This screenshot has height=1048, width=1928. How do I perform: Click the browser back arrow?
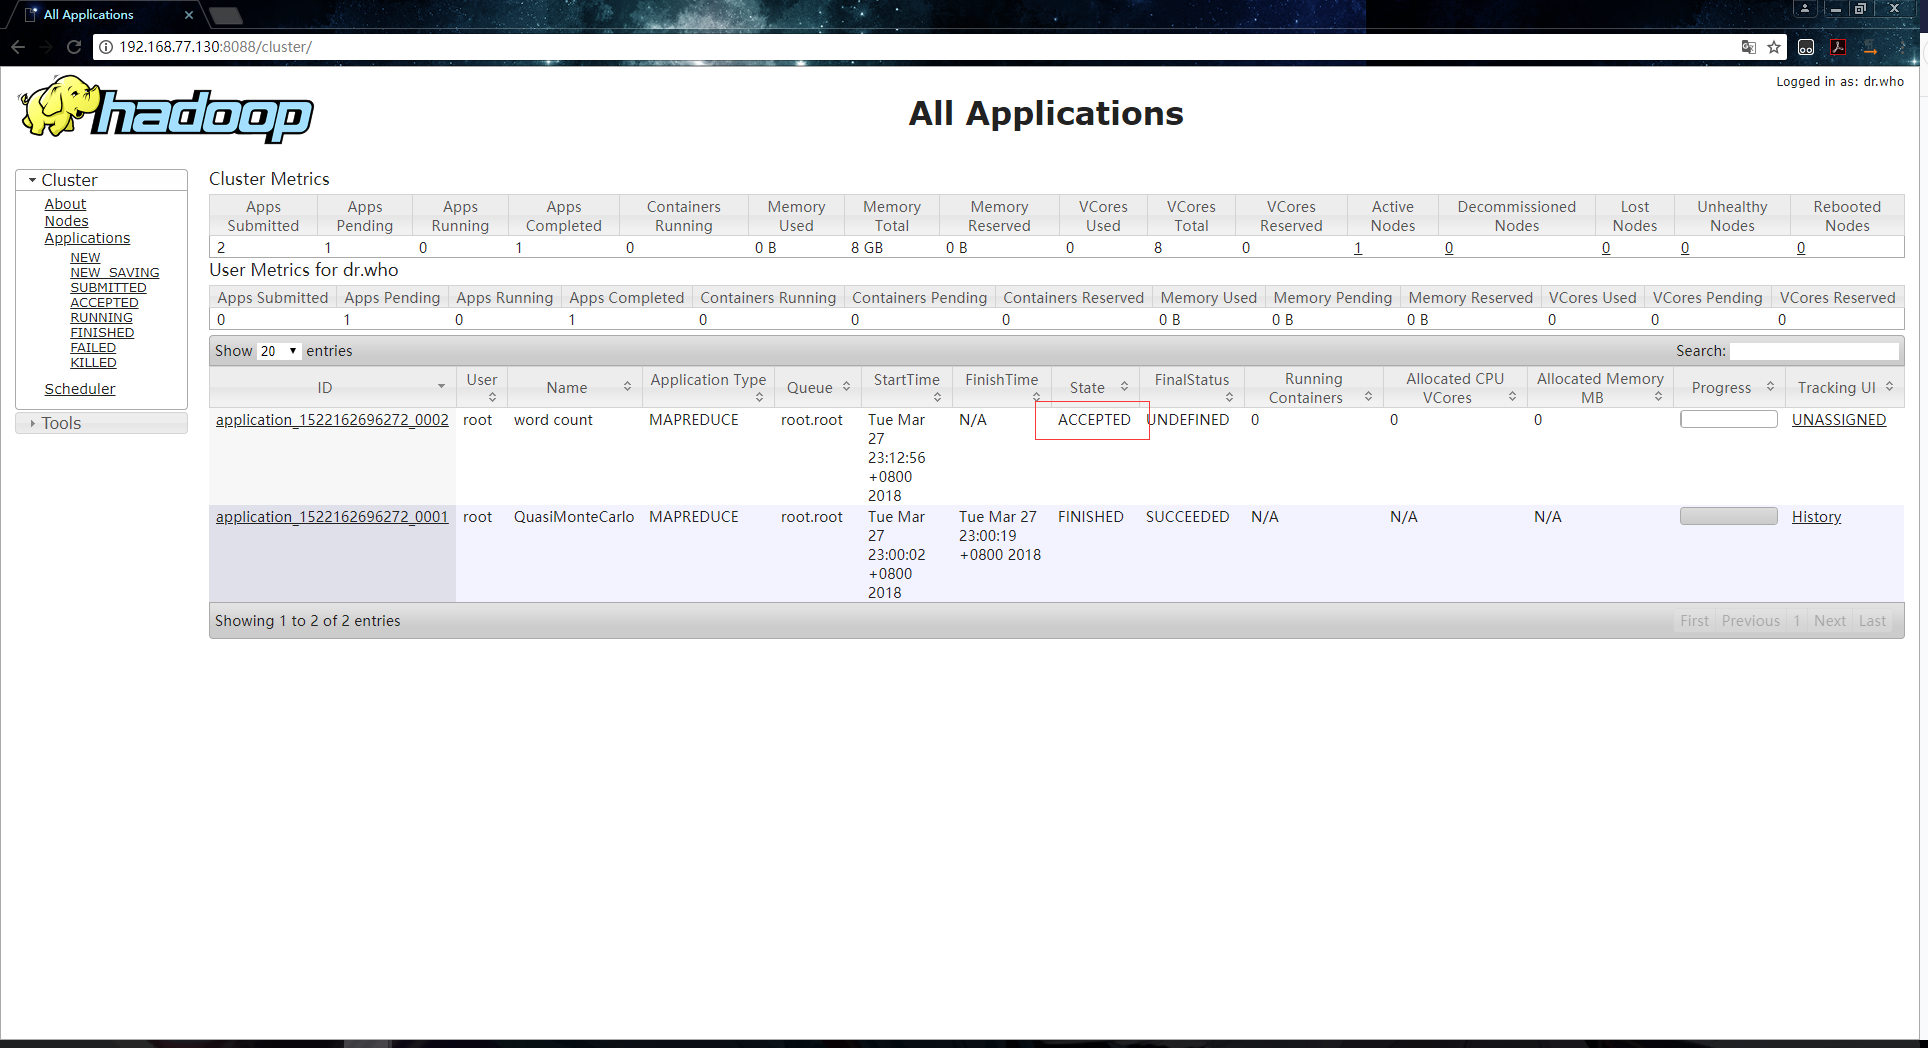click(x=18, y=47)
